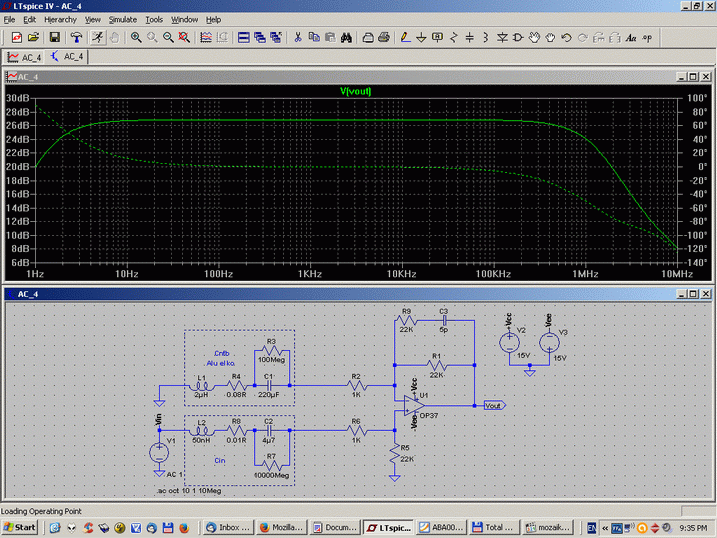Screen dimensions: 717x538
Task: Click the Firefox quick launch icon
Action: click(x=184, y=528)
